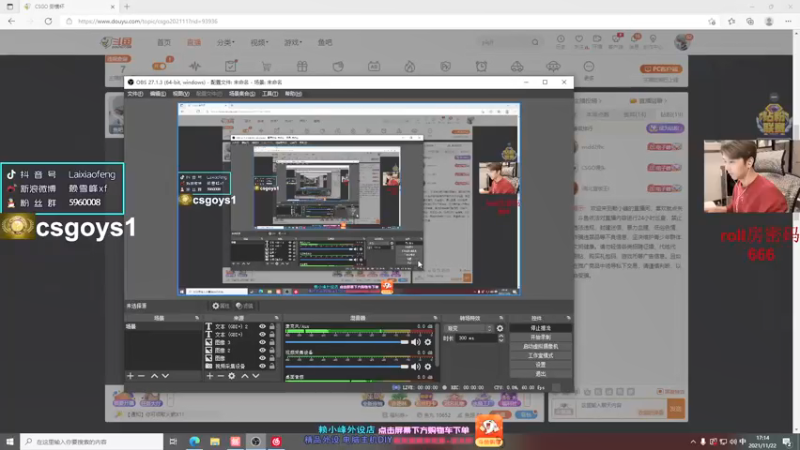This screenshot has width=800, height=450.
Task: Open the Douyu follow heart icon
Action: coord(579,39)
